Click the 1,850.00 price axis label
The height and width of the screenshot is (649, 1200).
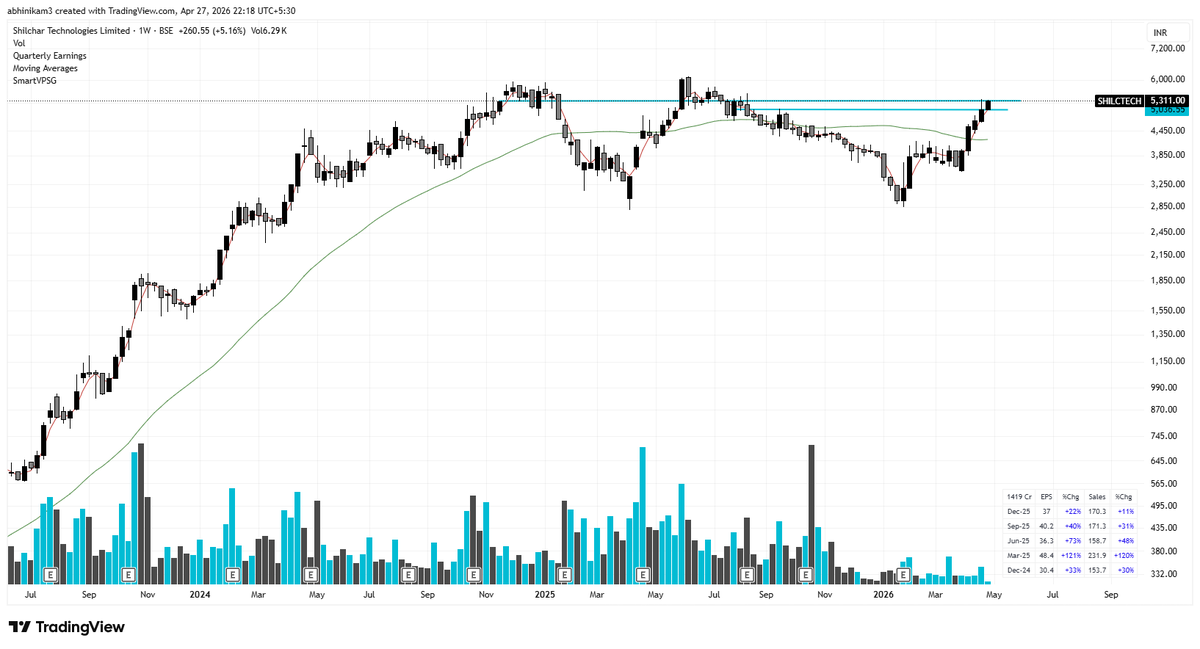pyautogui.click(x=1168, y=280)
